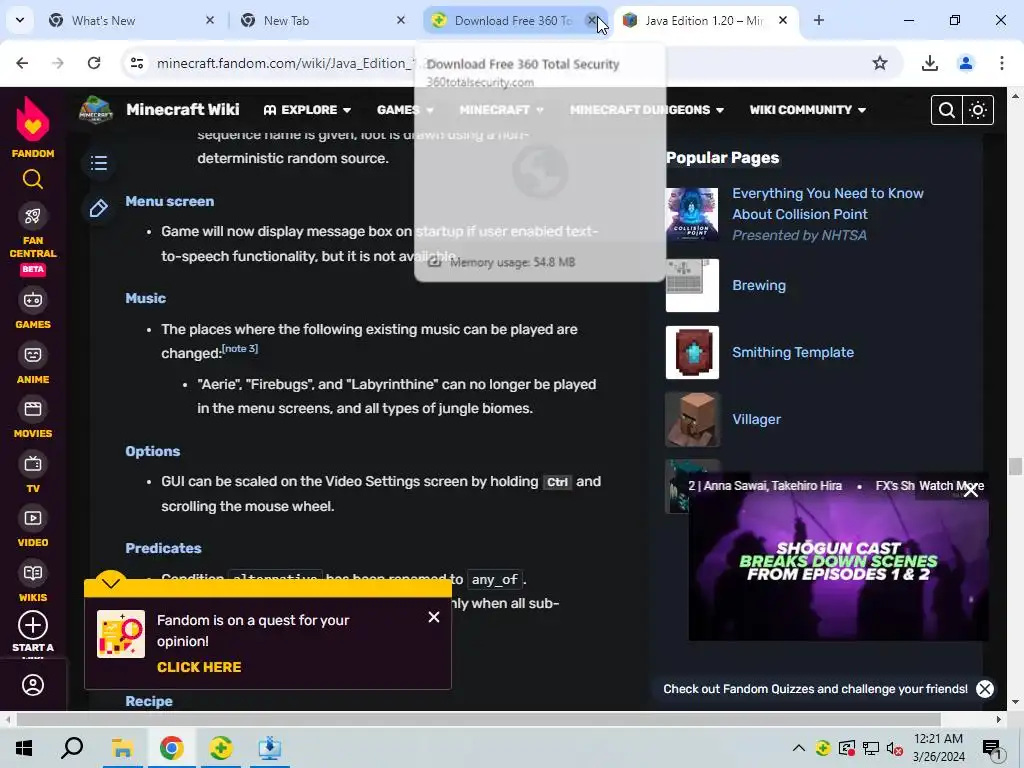Open Everything You Need to Know link
Screen dimensions: 1024x768
tap(827, 203)
